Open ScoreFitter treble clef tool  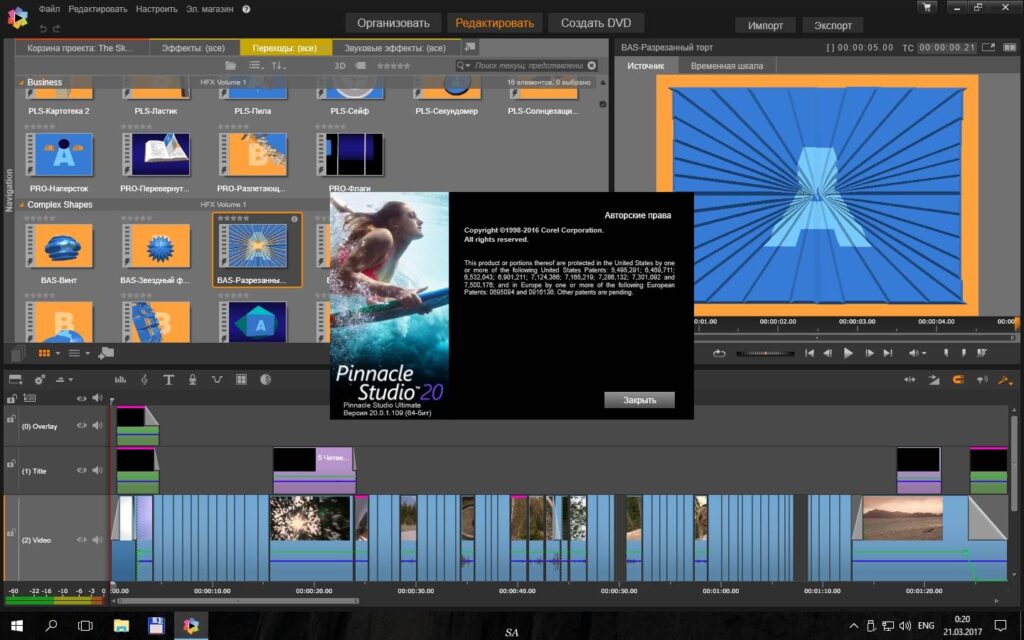tap(144, 379)
